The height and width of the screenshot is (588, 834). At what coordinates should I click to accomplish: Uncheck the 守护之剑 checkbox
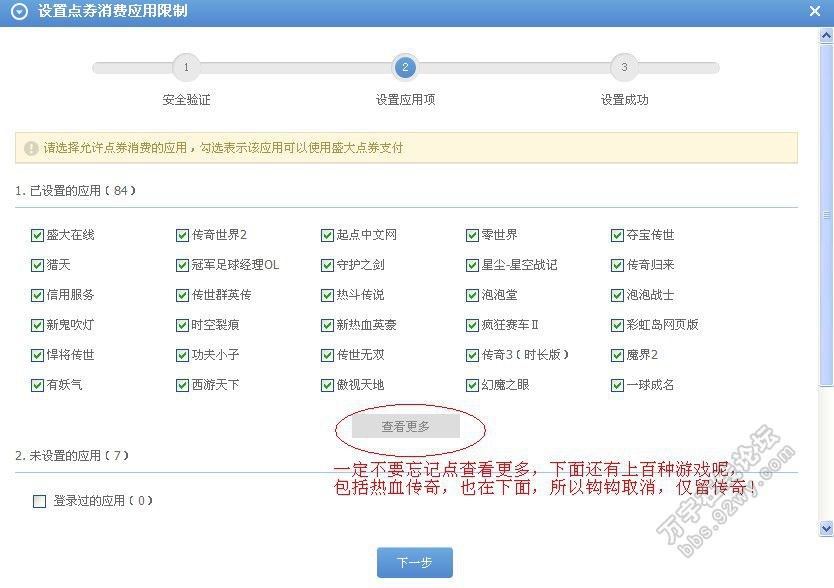click(327, 265)
